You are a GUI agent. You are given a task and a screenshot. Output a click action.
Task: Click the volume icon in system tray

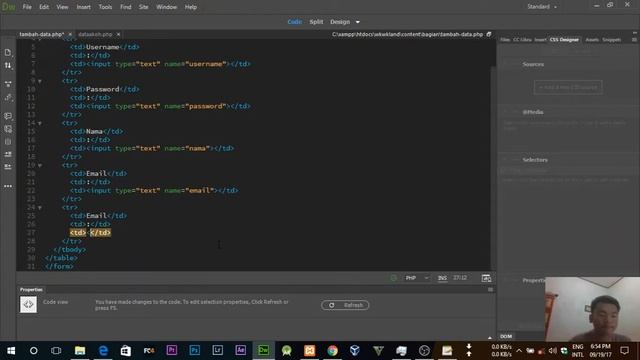click(553, 351)
